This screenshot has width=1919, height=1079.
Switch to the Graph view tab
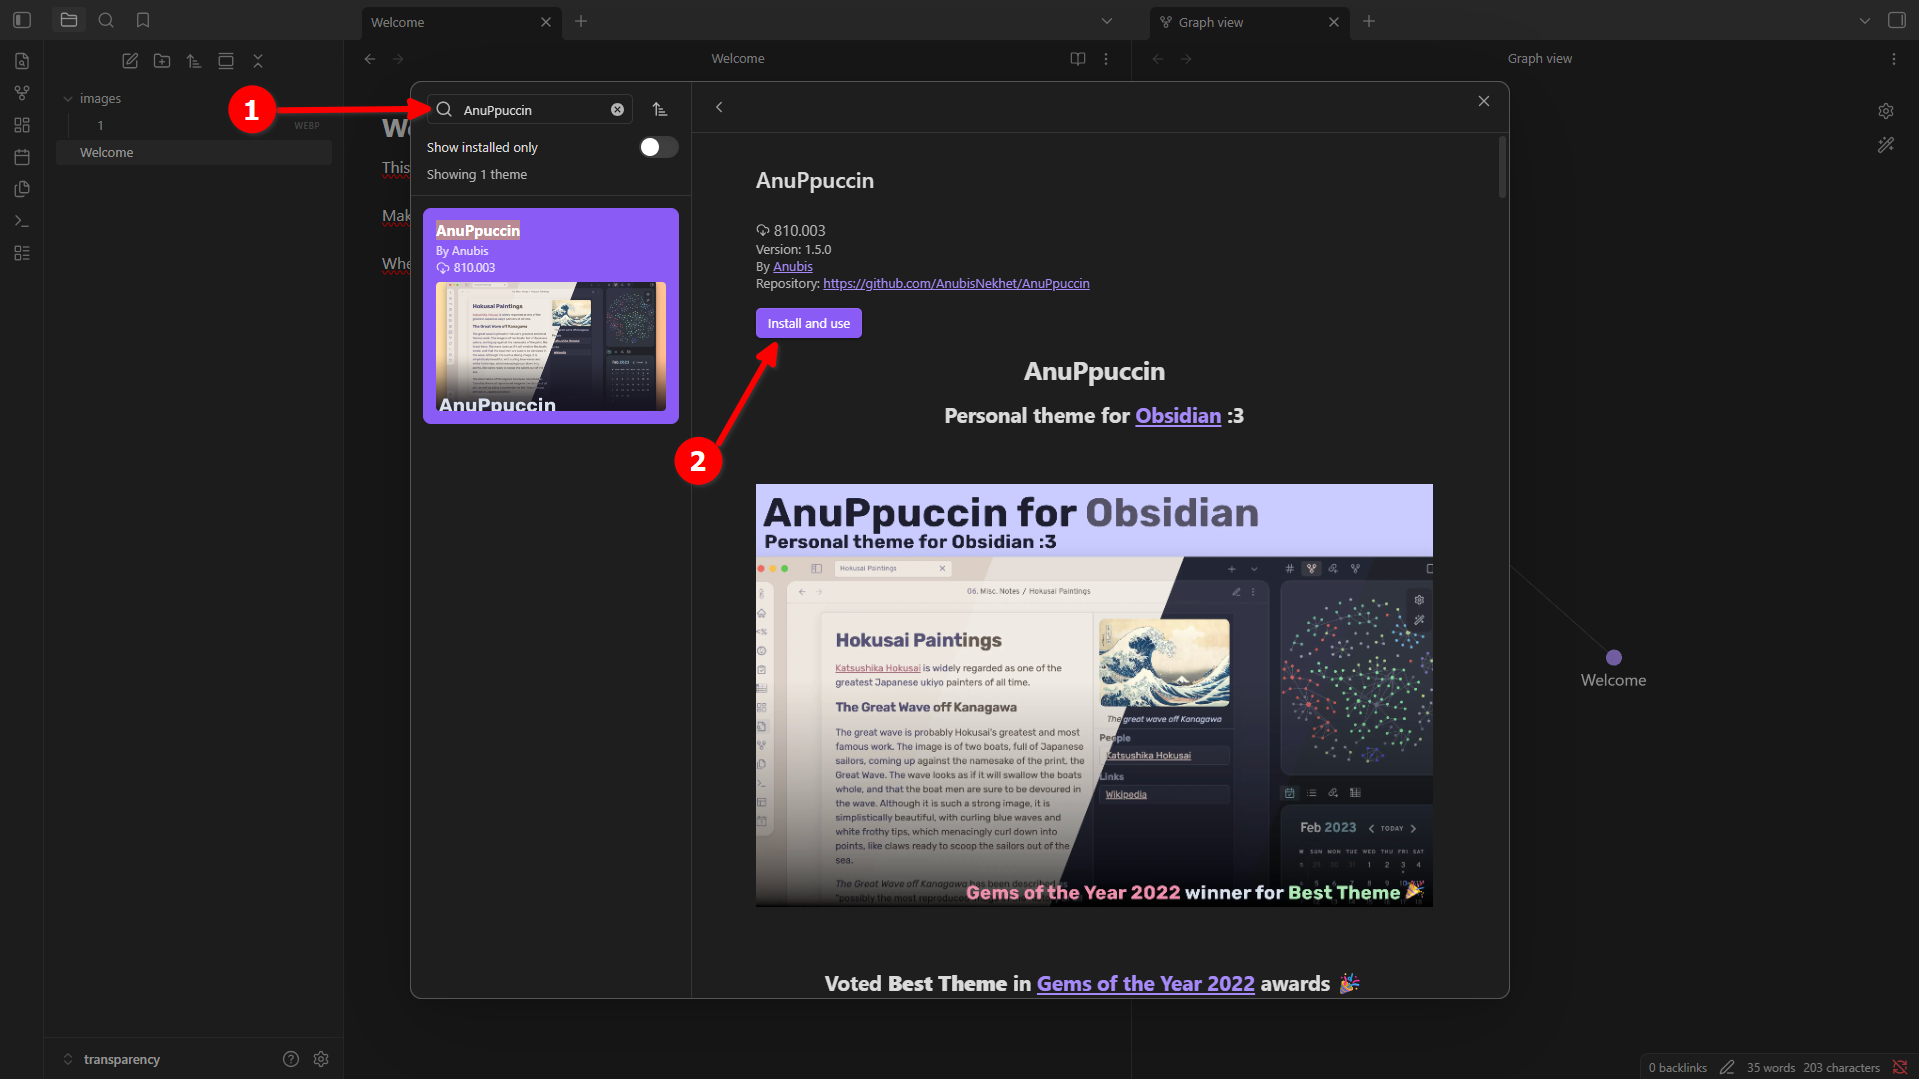[x=1240, y=22]
